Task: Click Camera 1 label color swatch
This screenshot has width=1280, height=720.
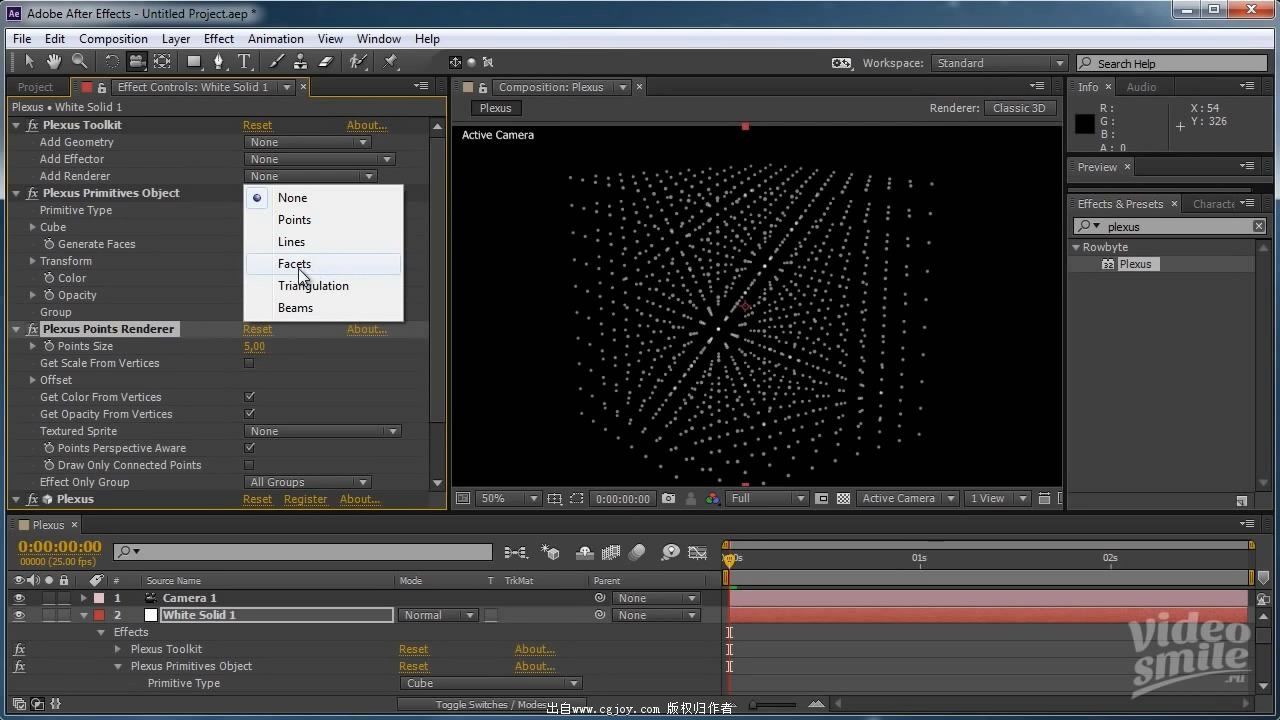Action: tap(99, 598)
